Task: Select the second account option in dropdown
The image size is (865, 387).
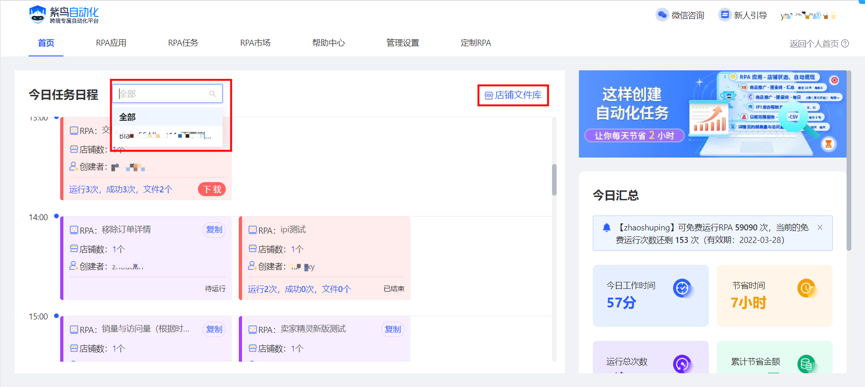Action: click(168, 136)
